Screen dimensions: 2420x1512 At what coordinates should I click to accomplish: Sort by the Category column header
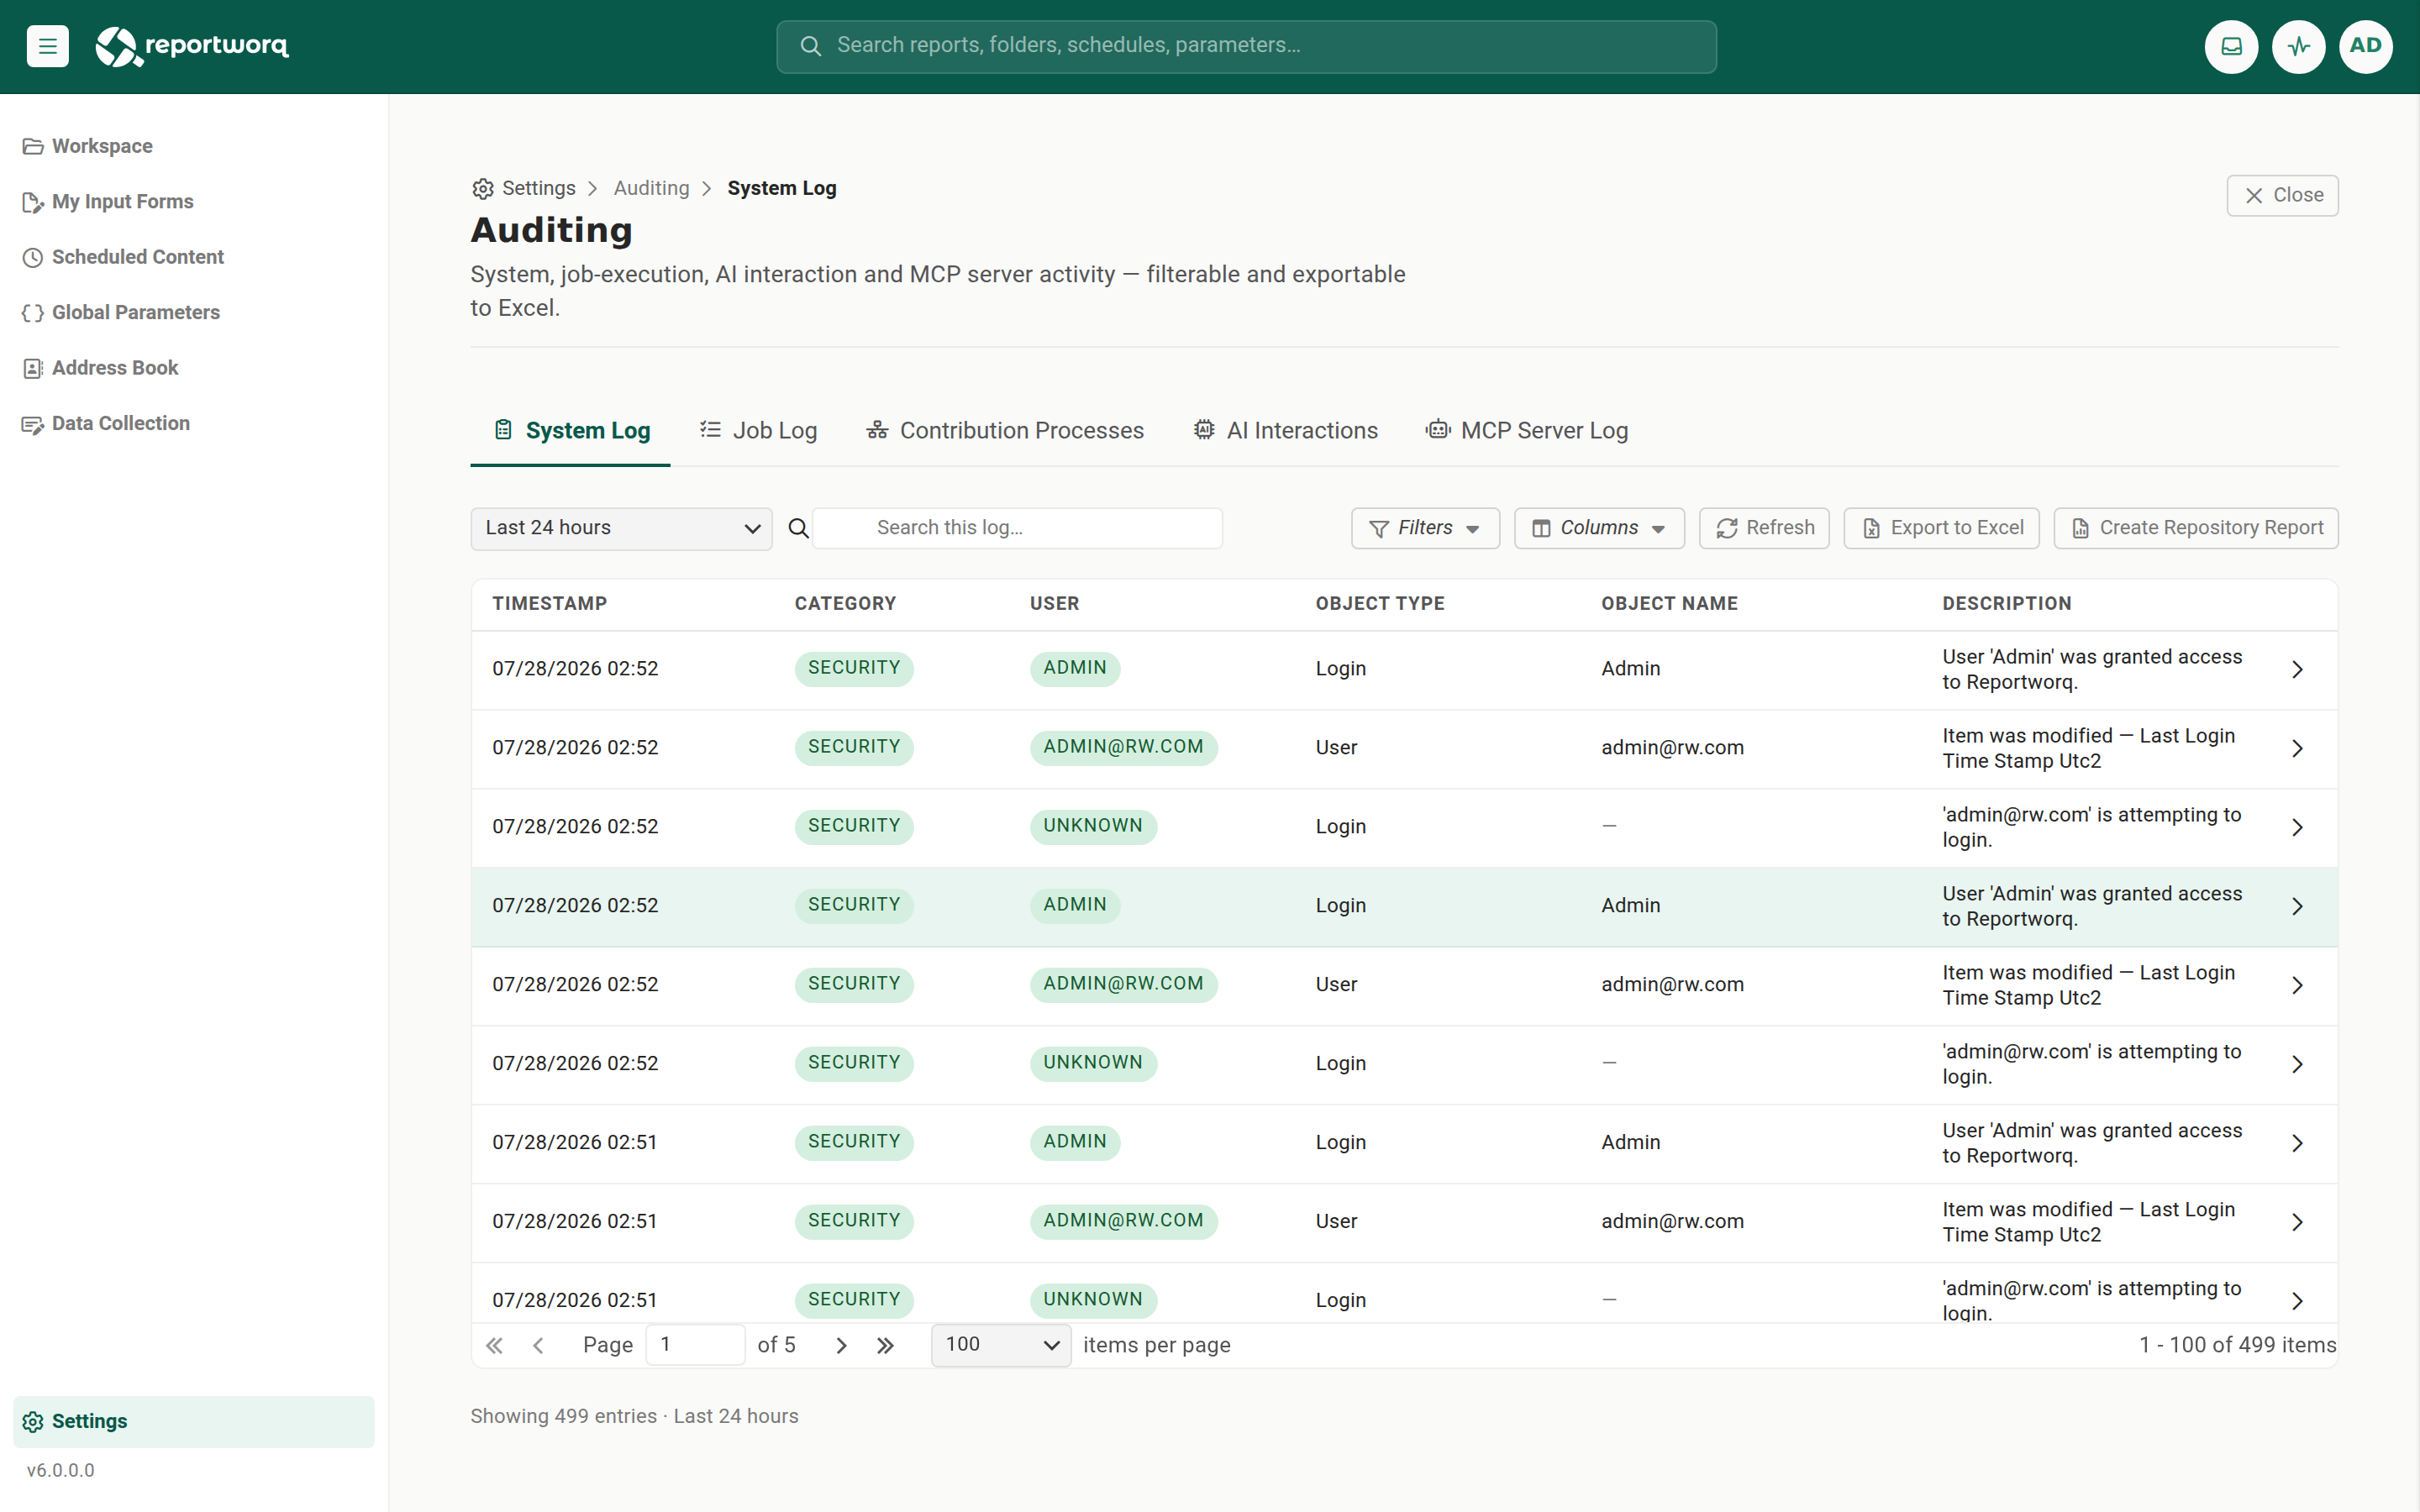tap(845, 604)
